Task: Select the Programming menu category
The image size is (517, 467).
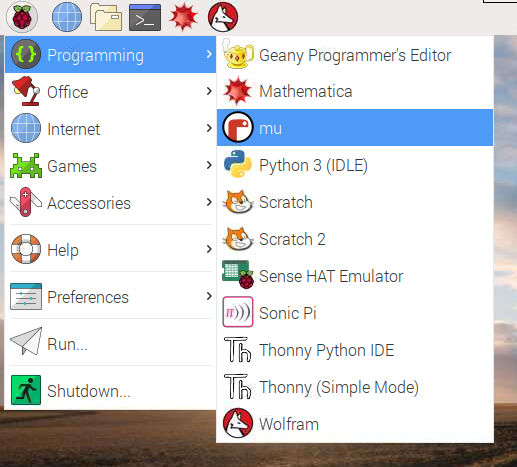Action: (x=110, y=54)
